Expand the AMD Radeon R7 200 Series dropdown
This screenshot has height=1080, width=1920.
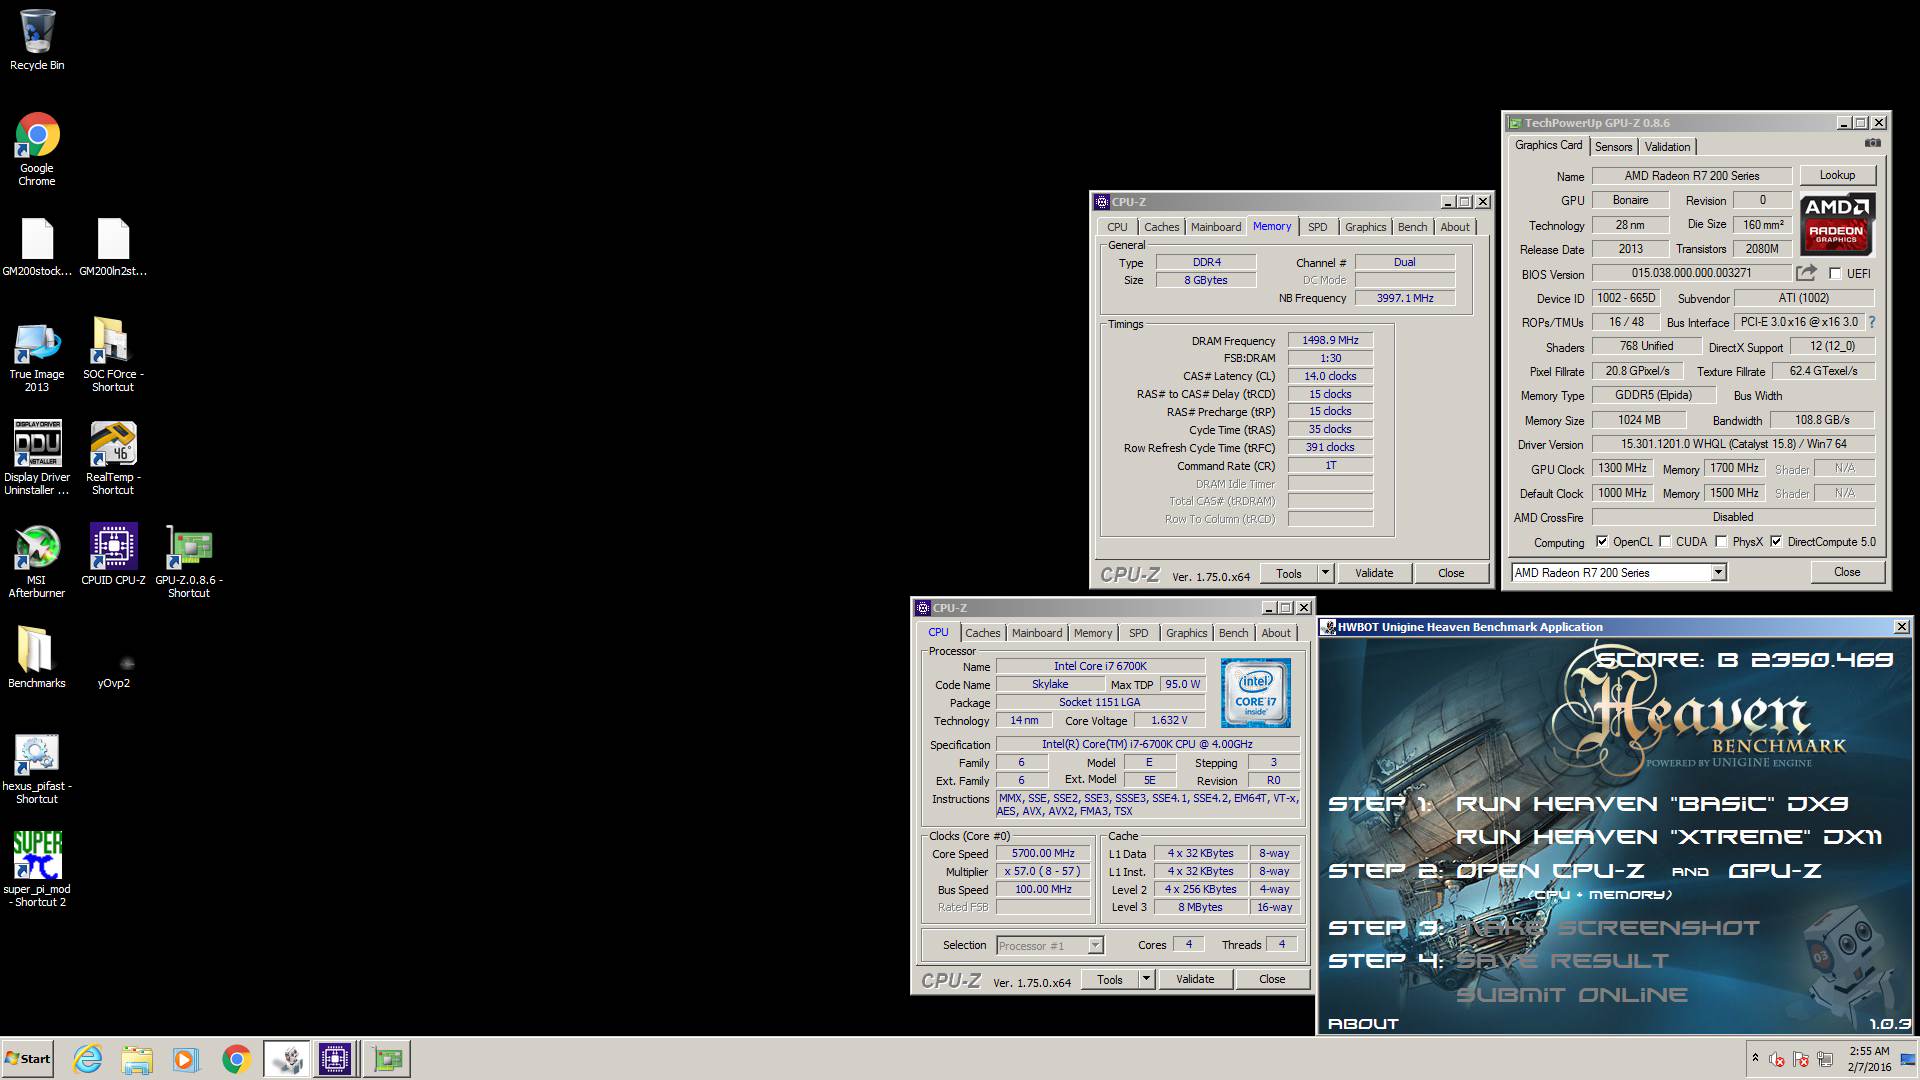click(x=1718, y=573)
